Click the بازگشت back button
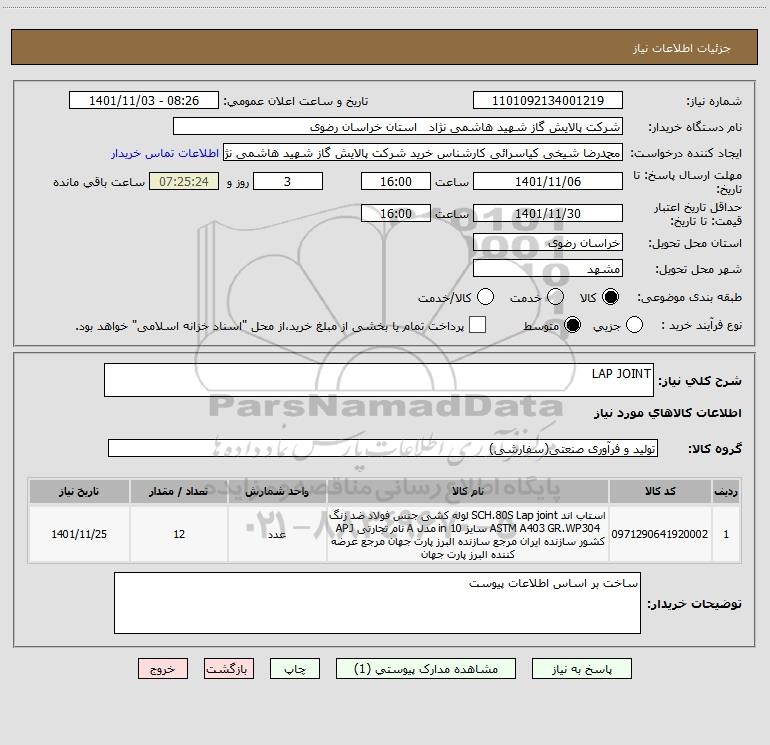Screen dimensions: 770x745 229,669
